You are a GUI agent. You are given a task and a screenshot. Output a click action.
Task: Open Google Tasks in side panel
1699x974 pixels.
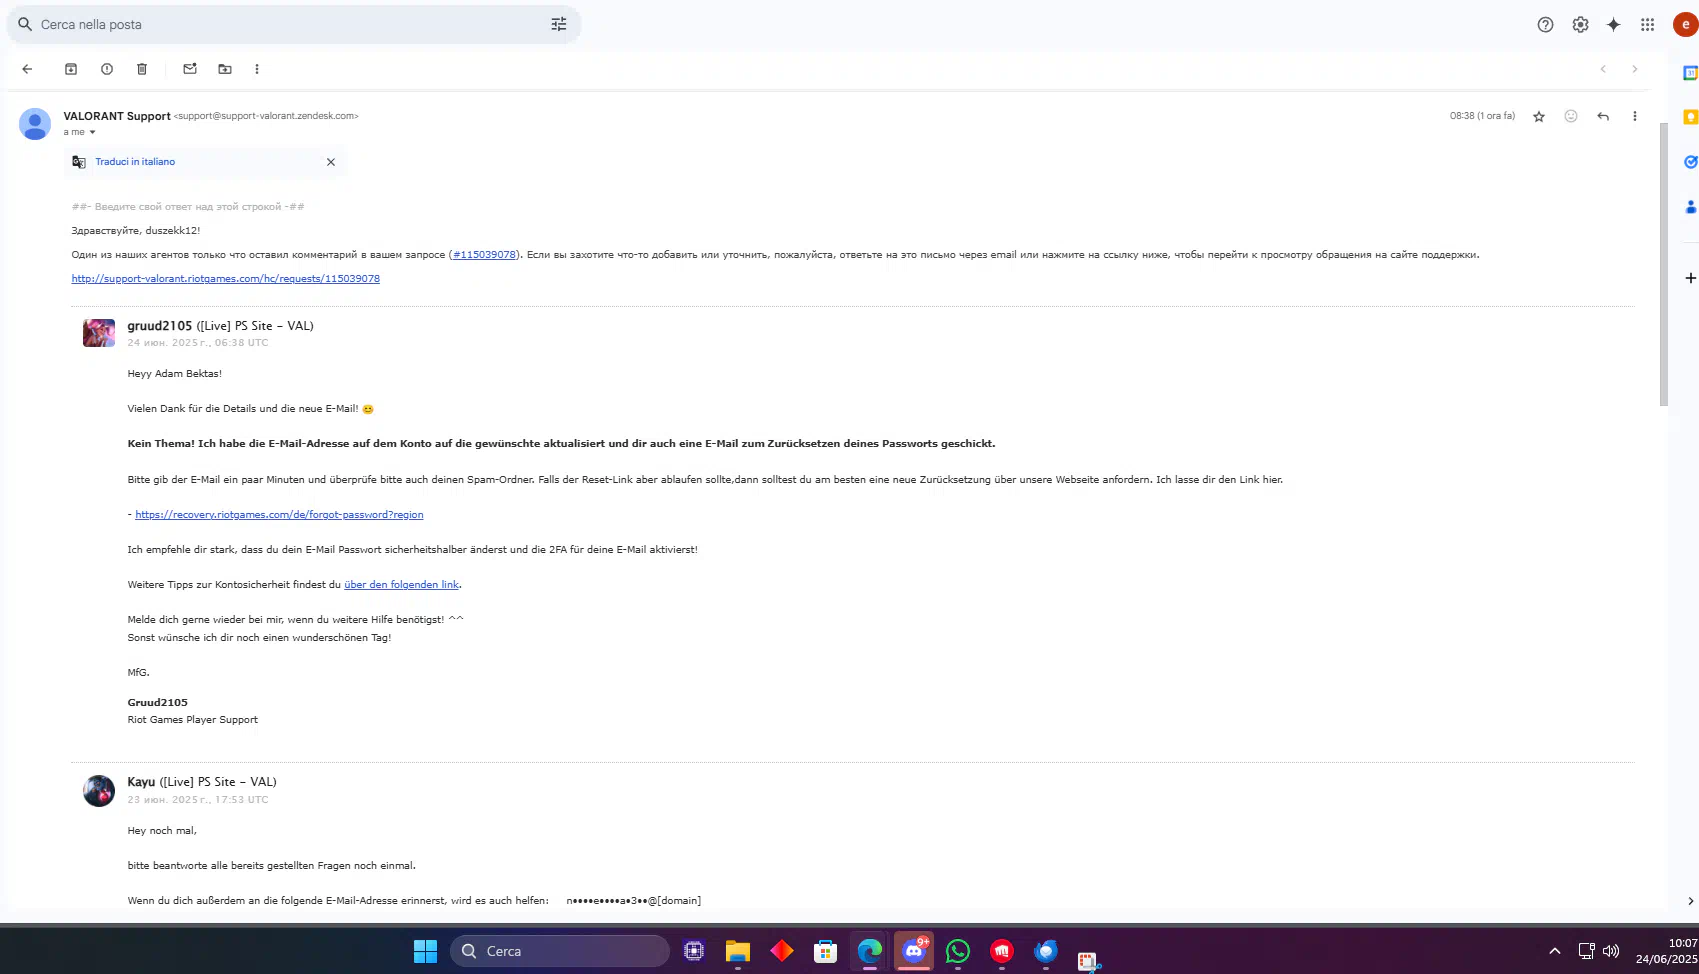(1690, 162)
